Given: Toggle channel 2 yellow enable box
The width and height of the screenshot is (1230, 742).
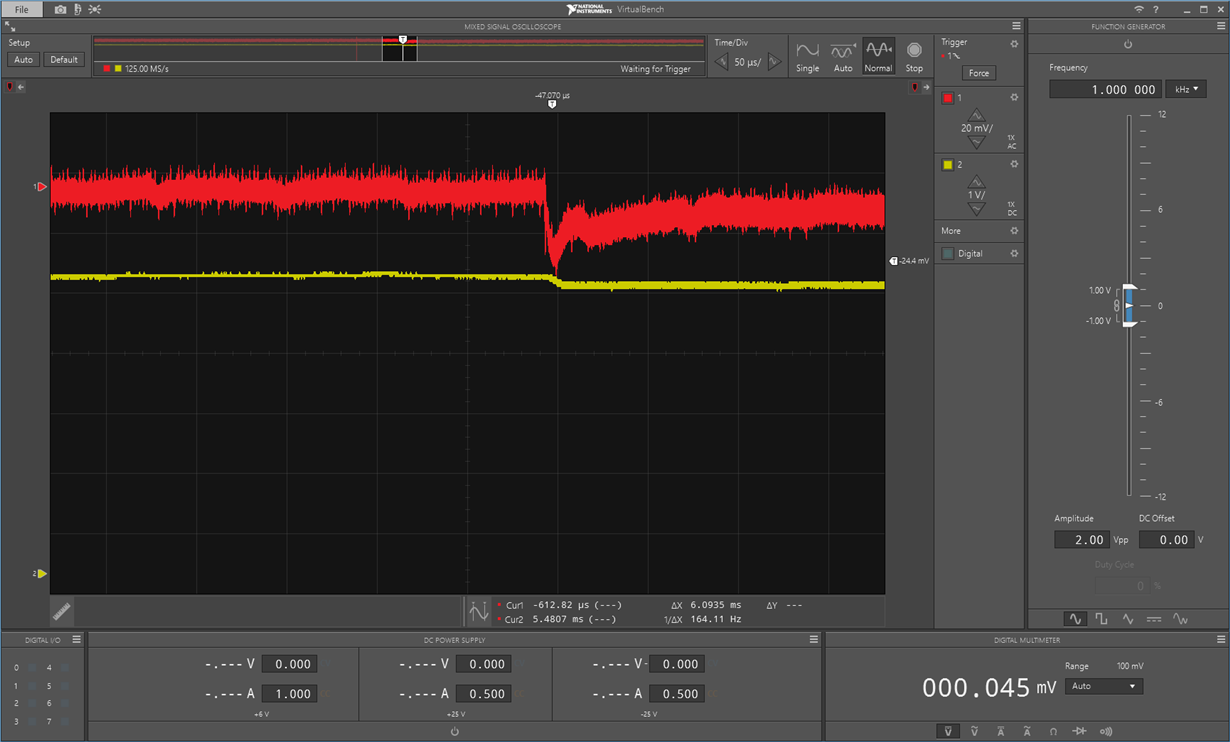Looking at the screenshot, I should pyautogui.click(x=948, y=165).
